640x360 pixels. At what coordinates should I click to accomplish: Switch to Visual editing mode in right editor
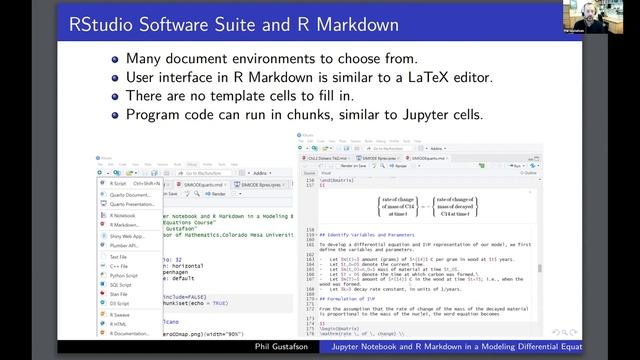(x=326, y=173)
